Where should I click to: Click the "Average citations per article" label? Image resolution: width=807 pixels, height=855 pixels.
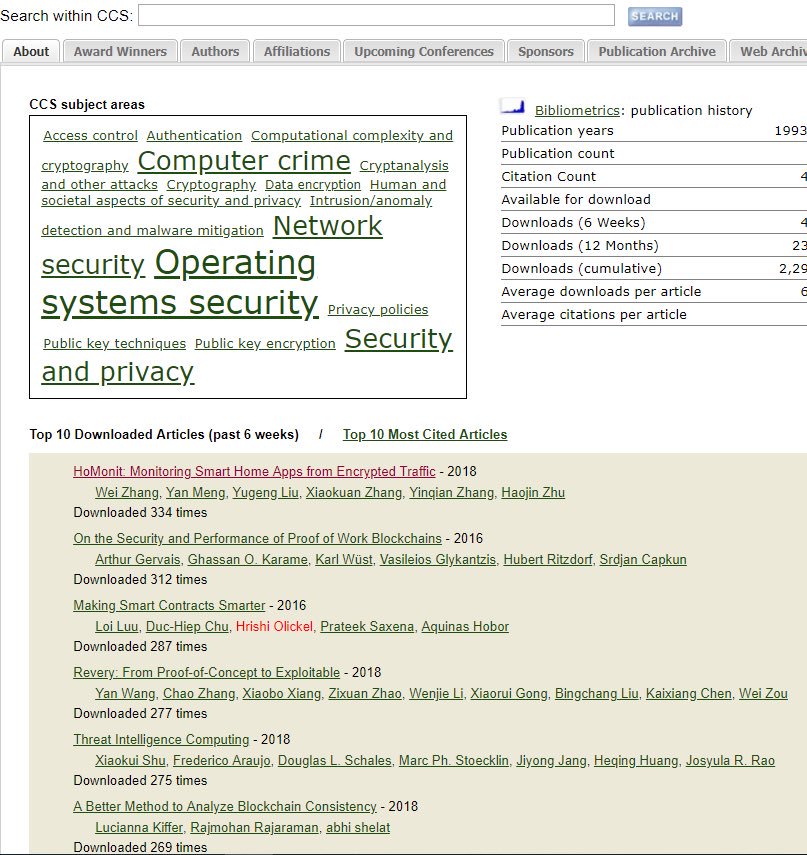[594, 315]
